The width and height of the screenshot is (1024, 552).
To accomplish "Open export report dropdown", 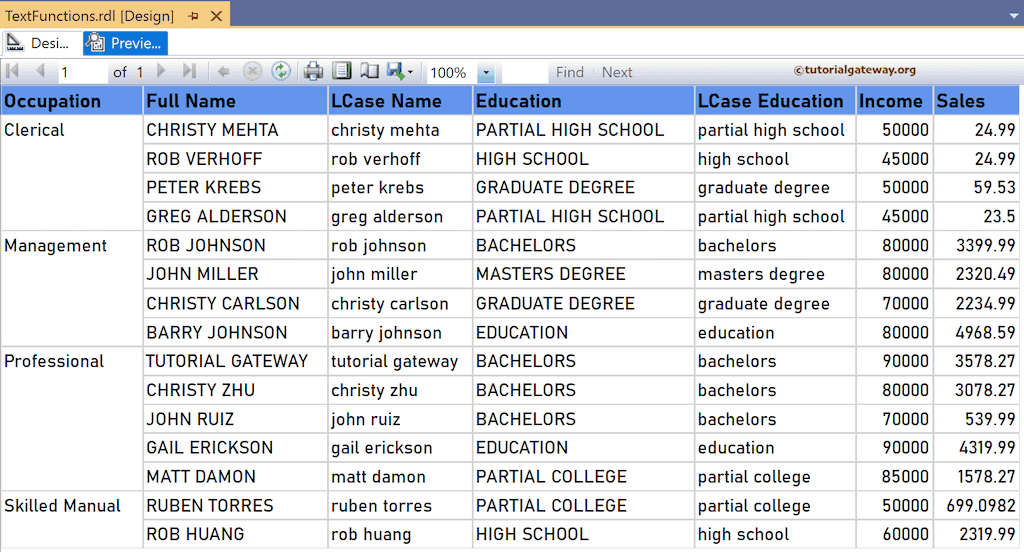I will [400, 71].
